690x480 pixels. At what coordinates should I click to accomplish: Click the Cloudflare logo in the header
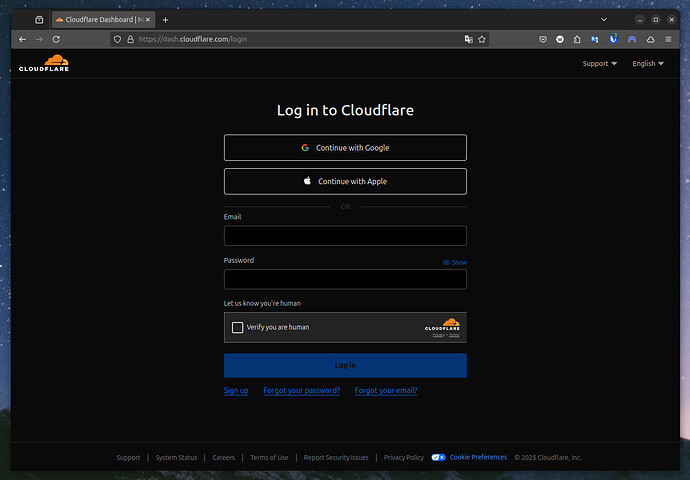coord(44,63)
